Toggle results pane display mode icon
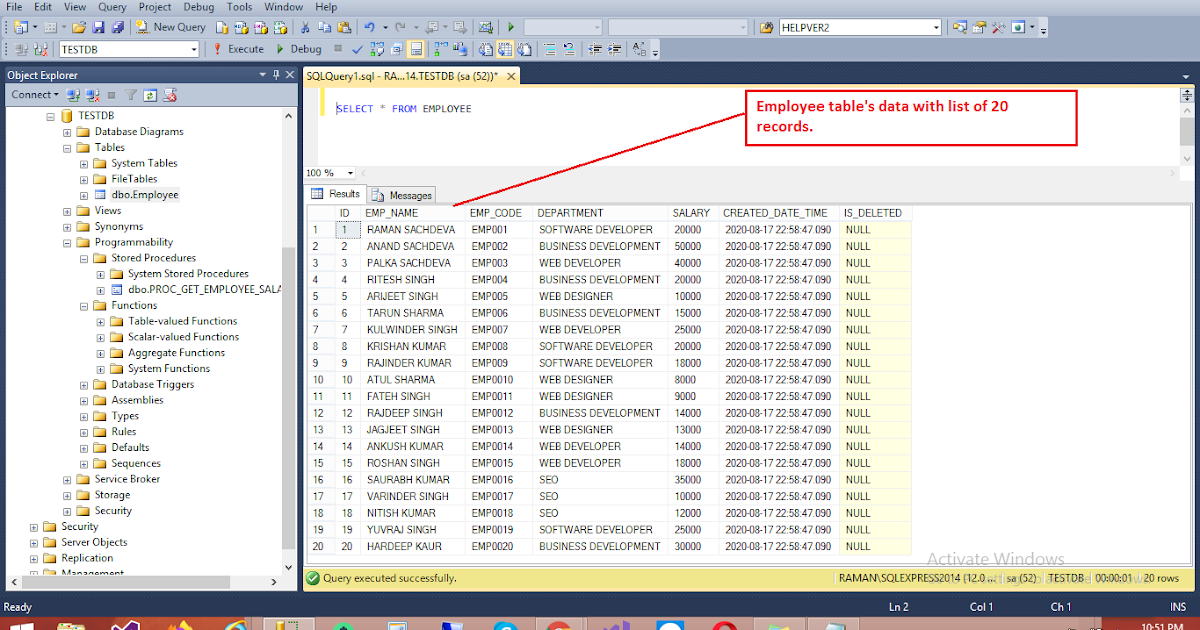Viewport: 1200px width, 630px height. [415, 48]
